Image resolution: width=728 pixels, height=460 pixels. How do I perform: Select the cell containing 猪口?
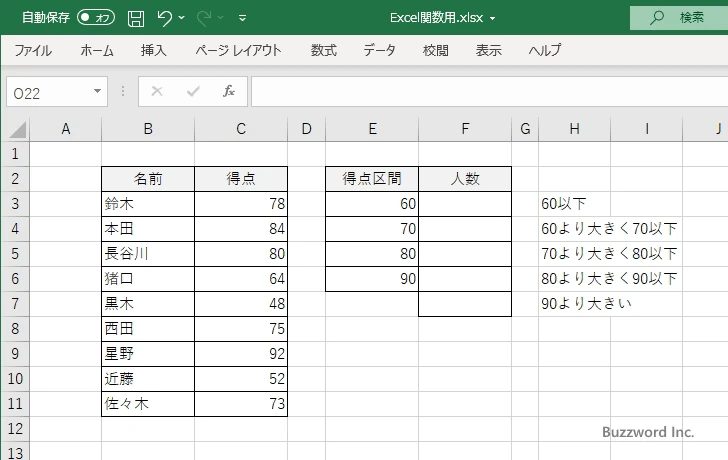148,279
